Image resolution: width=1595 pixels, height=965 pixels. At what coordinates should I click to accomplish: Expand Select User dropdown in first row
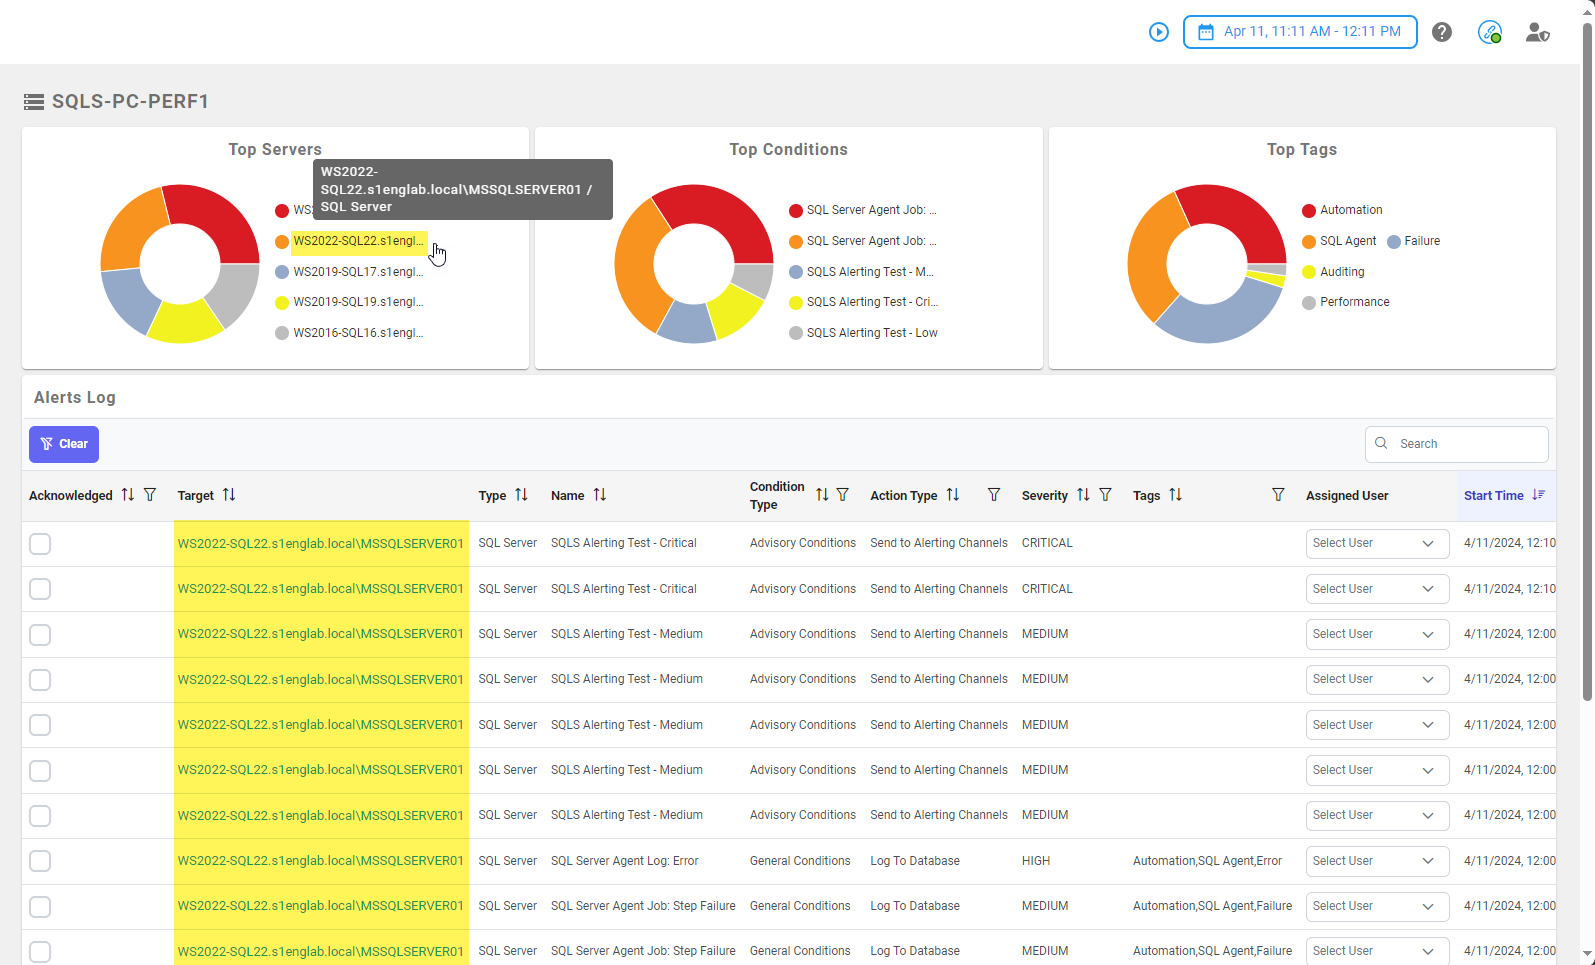click(1376, 544)
